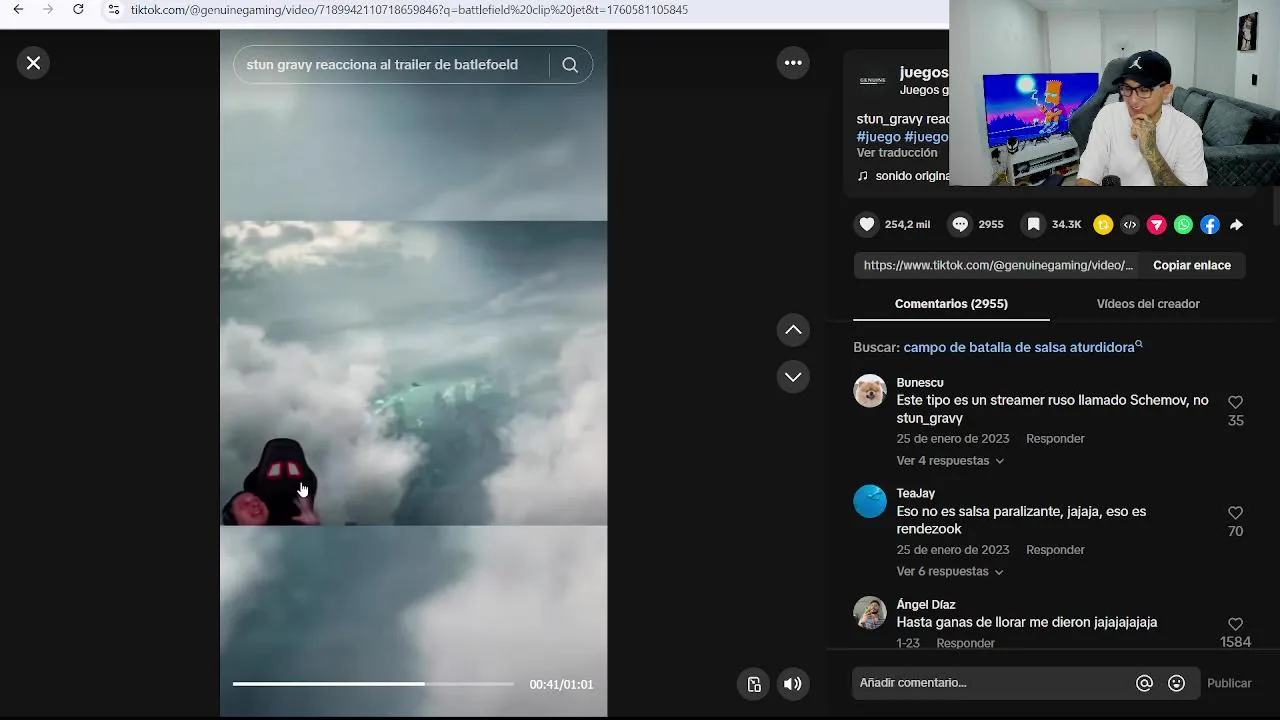Reply to Ángel Díaz's comment
This screenshot has height=720, width=1280.
tap(965, 643)
